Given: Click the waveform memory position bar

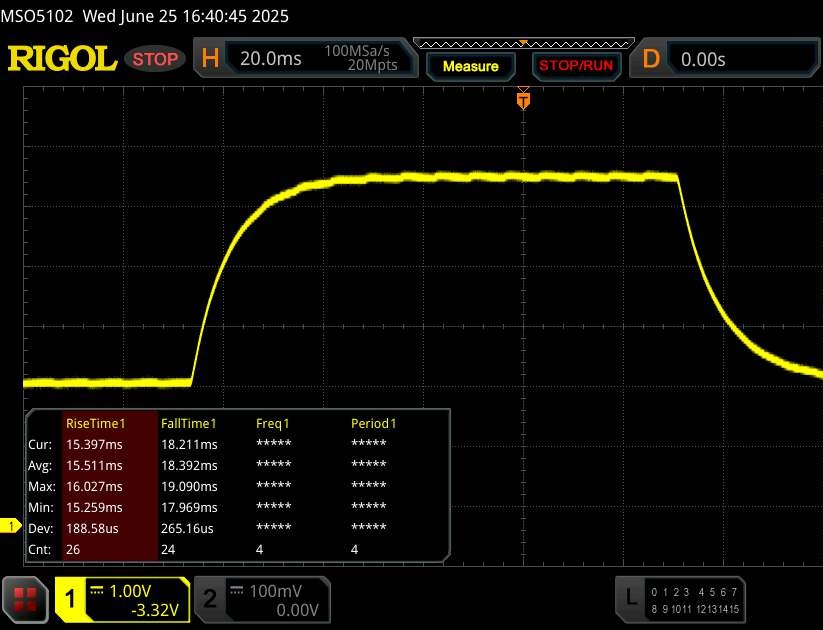Looking at the screenshot, I should (x=524, y=44).
